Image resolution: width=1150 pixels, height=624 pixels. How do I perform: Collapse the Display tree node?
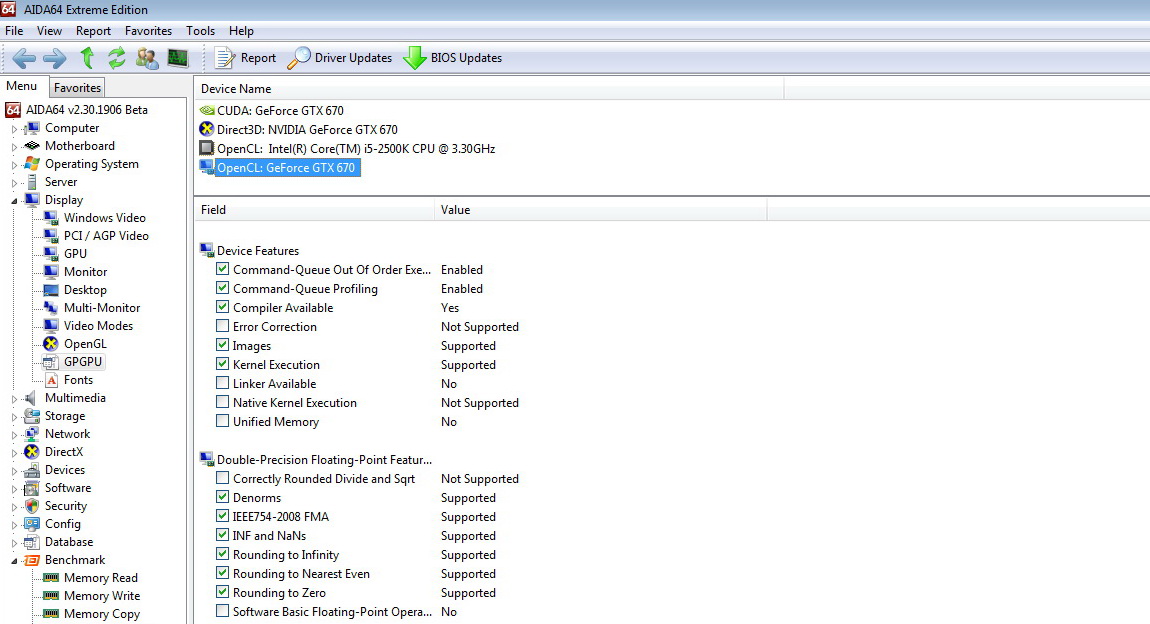(14, 200)
